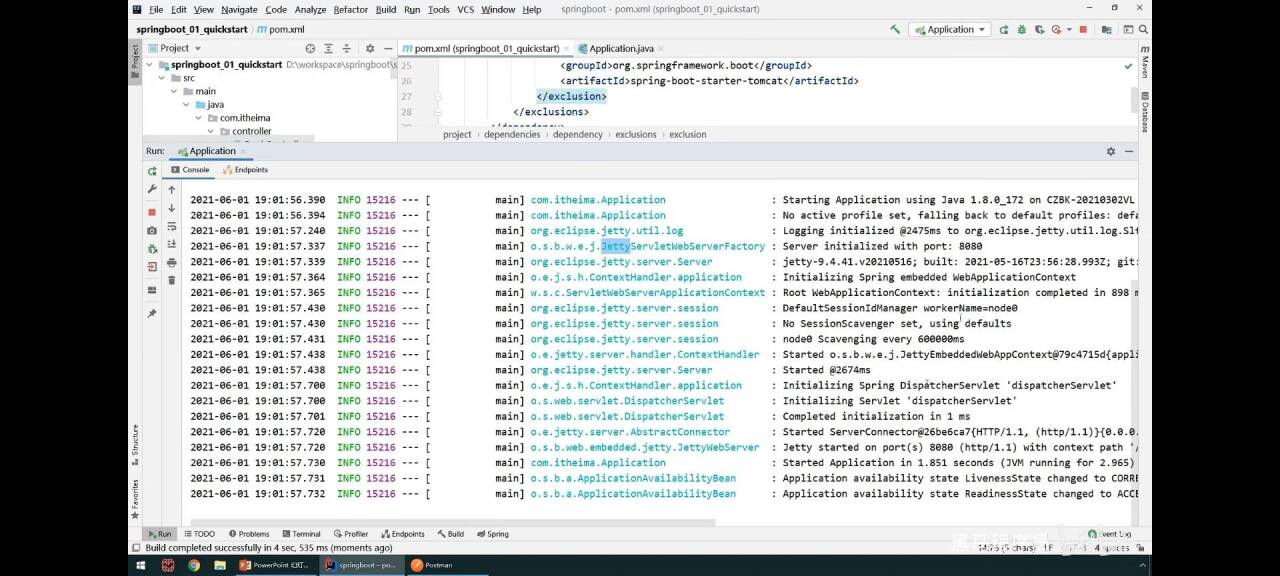This screenshot has height=576, width=1280.
Task: Open Problems tool window button
Action: 248,534
